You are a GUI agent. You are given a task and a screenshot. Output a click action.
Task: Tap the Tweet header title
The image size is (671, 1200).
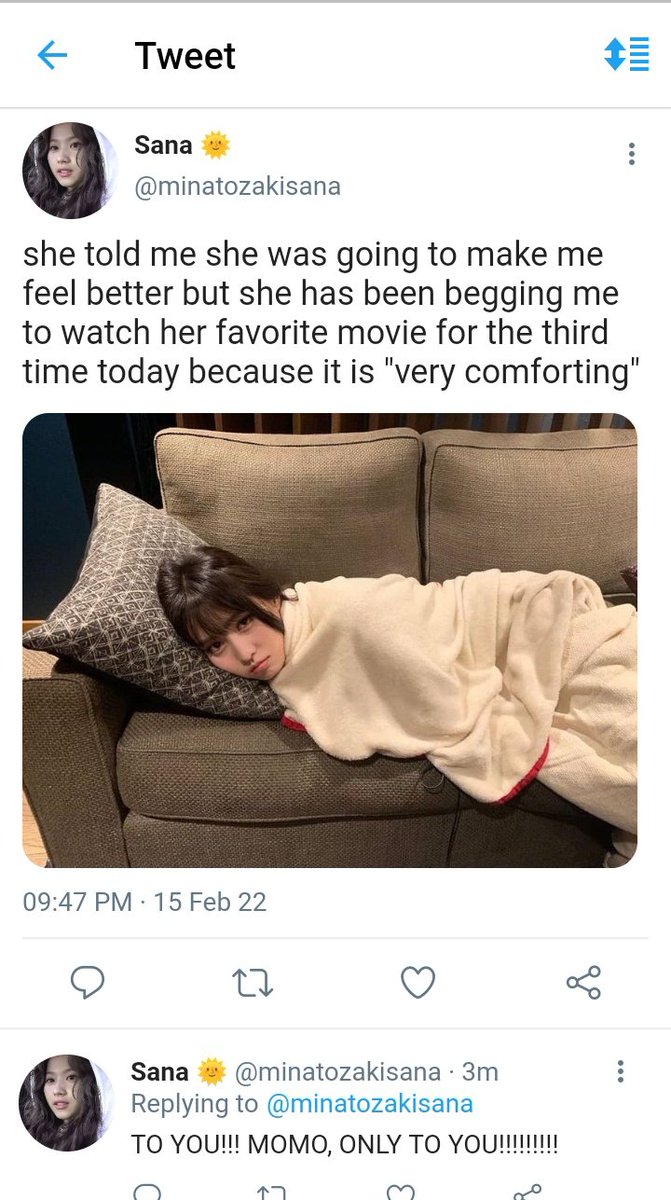[185, 56]
